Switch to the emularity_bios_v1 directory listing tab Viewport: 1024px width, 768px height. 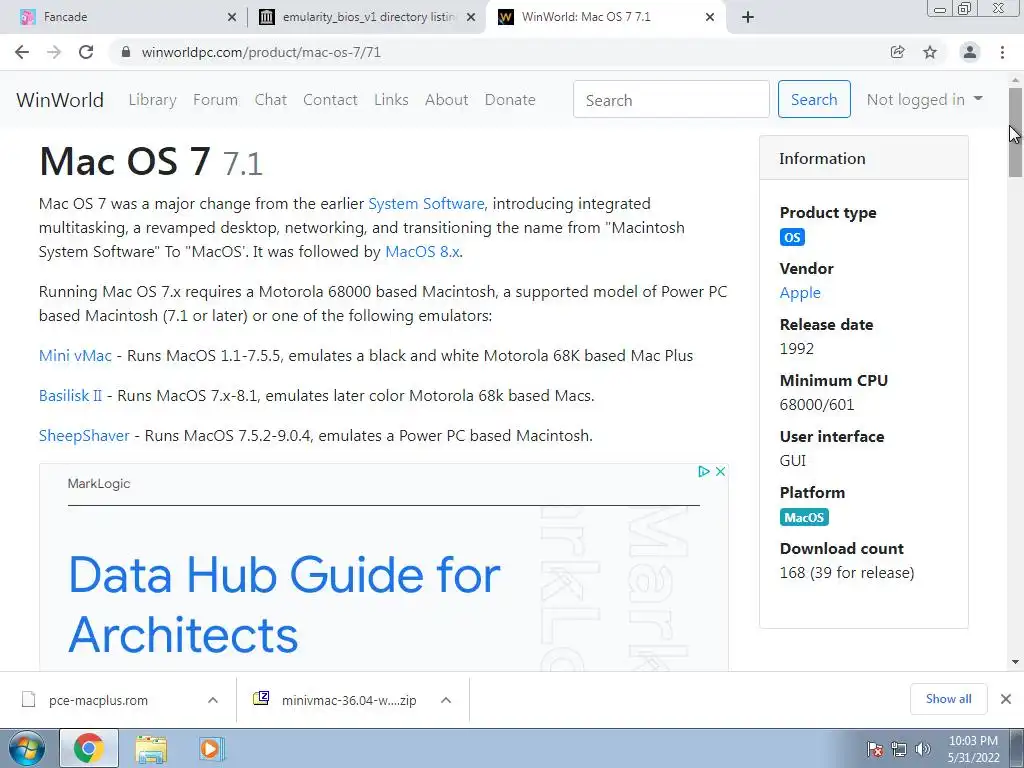[x=369, y=17]
